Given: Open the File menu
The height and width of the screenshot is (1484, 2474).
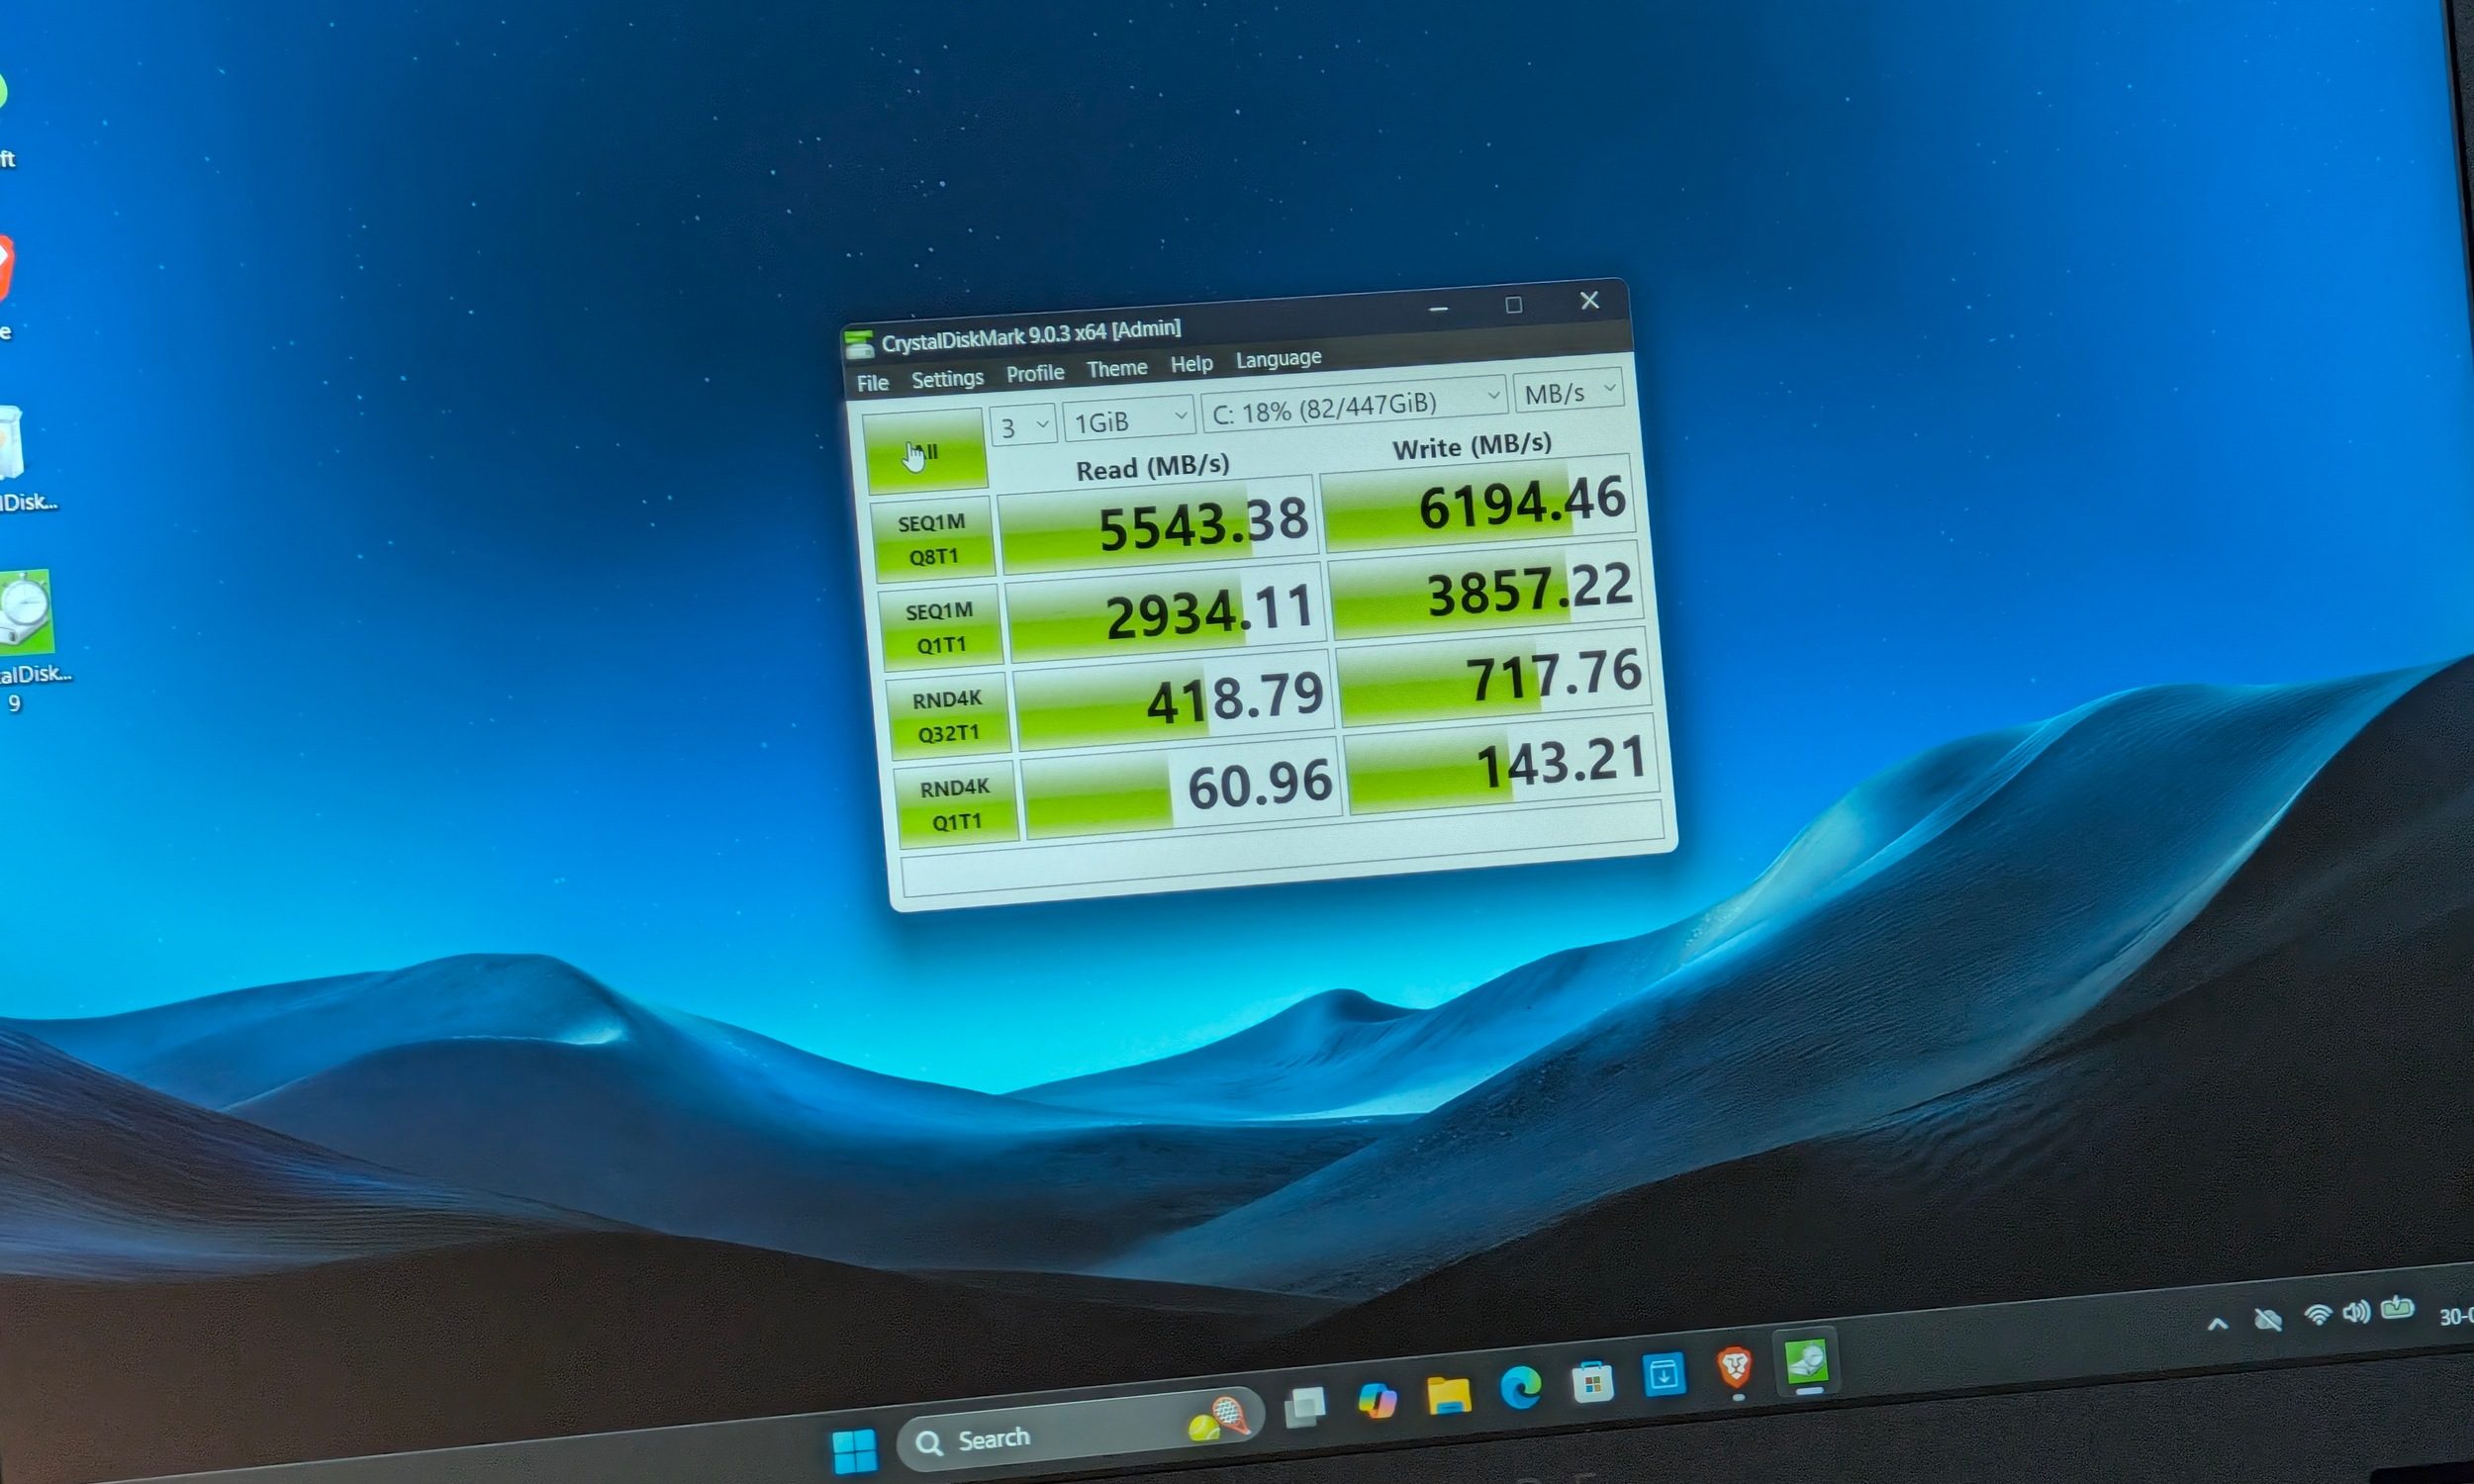Looking at the screenshot, I should pos(872,383).
